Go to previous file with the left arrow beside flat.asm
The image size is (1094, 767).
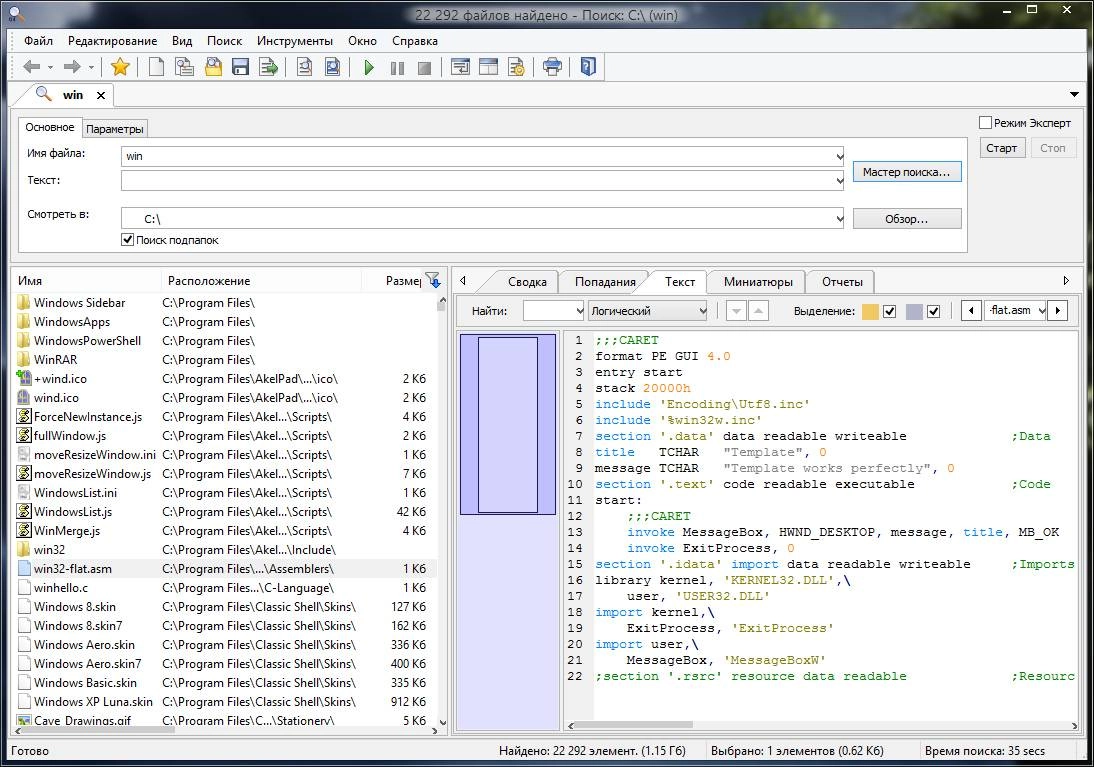pyautogui.click(x=971, y=311)
